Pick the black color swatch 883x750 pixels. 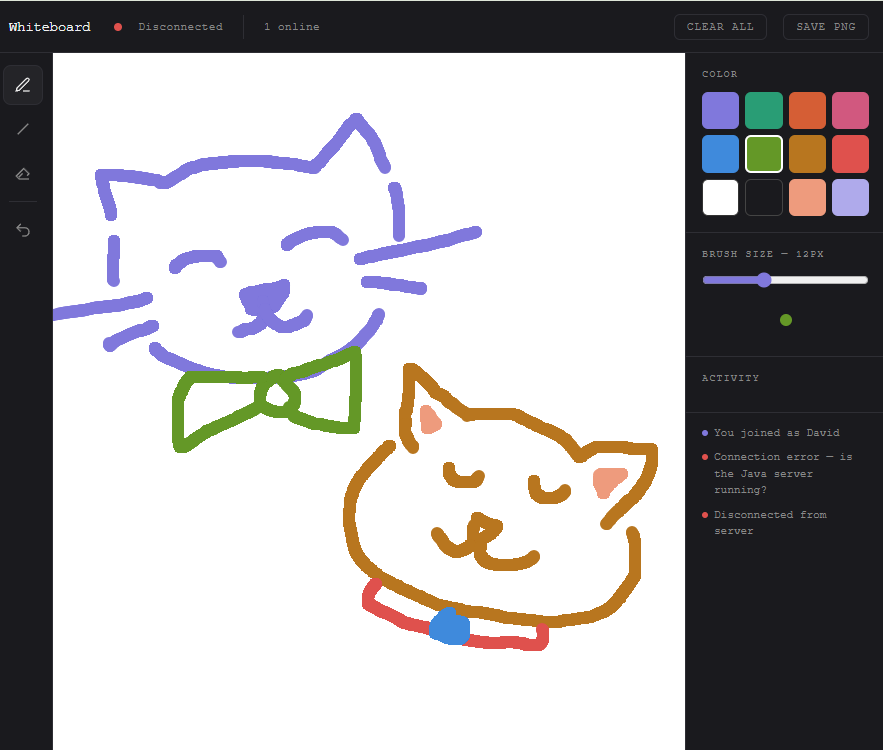(764, 198)
